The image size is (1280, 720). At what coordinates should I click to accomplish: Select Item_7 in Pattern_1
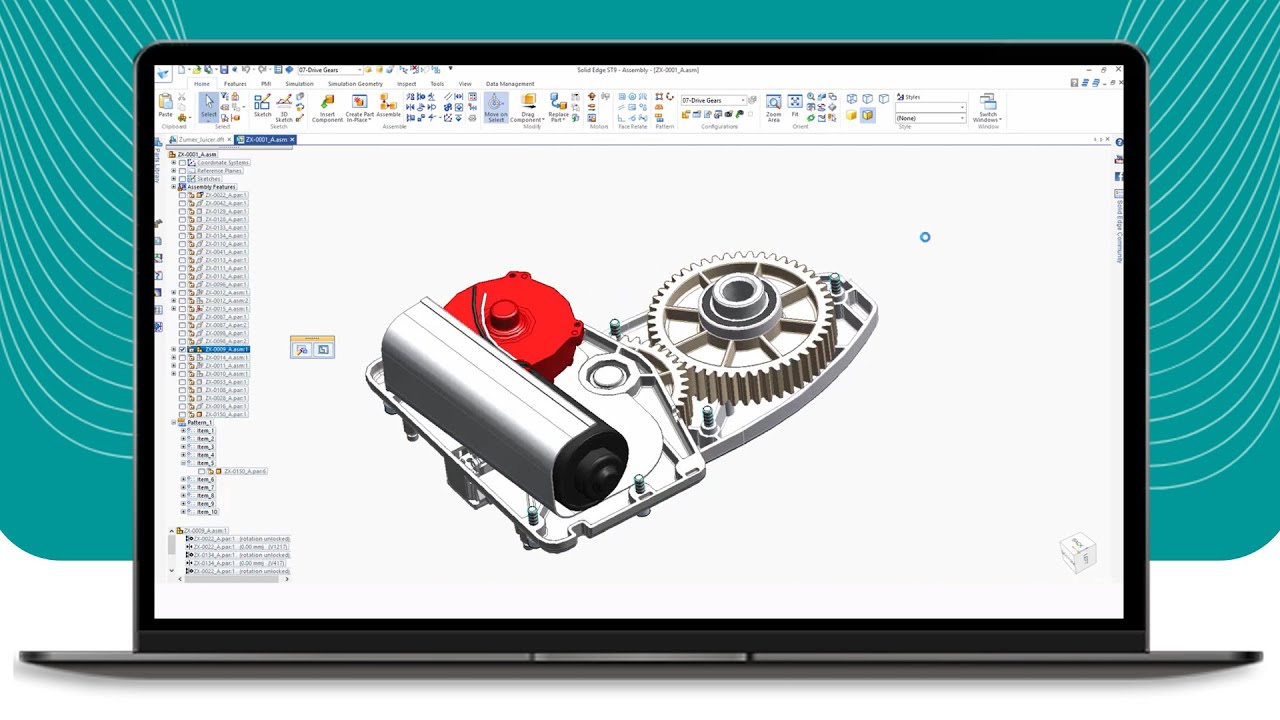tap(206, 487)
